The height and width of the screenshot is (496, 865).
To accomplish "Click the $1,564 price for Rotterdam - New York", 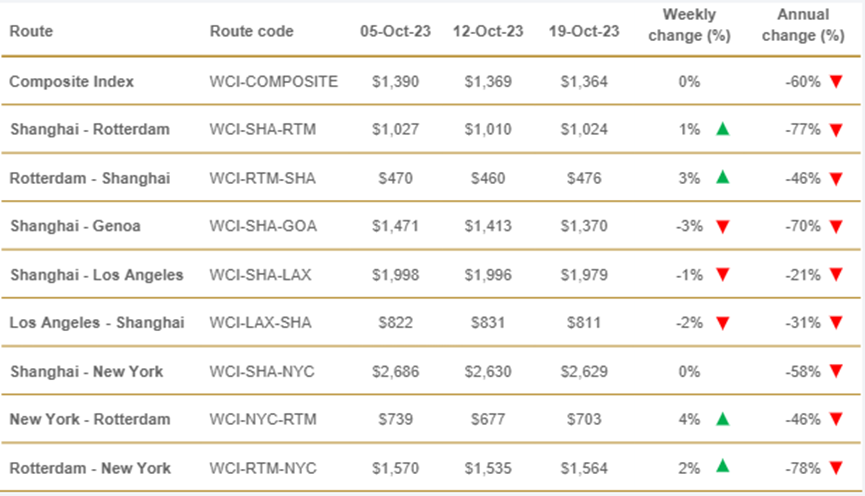I will pyautogui.click(x=584, y=468).
